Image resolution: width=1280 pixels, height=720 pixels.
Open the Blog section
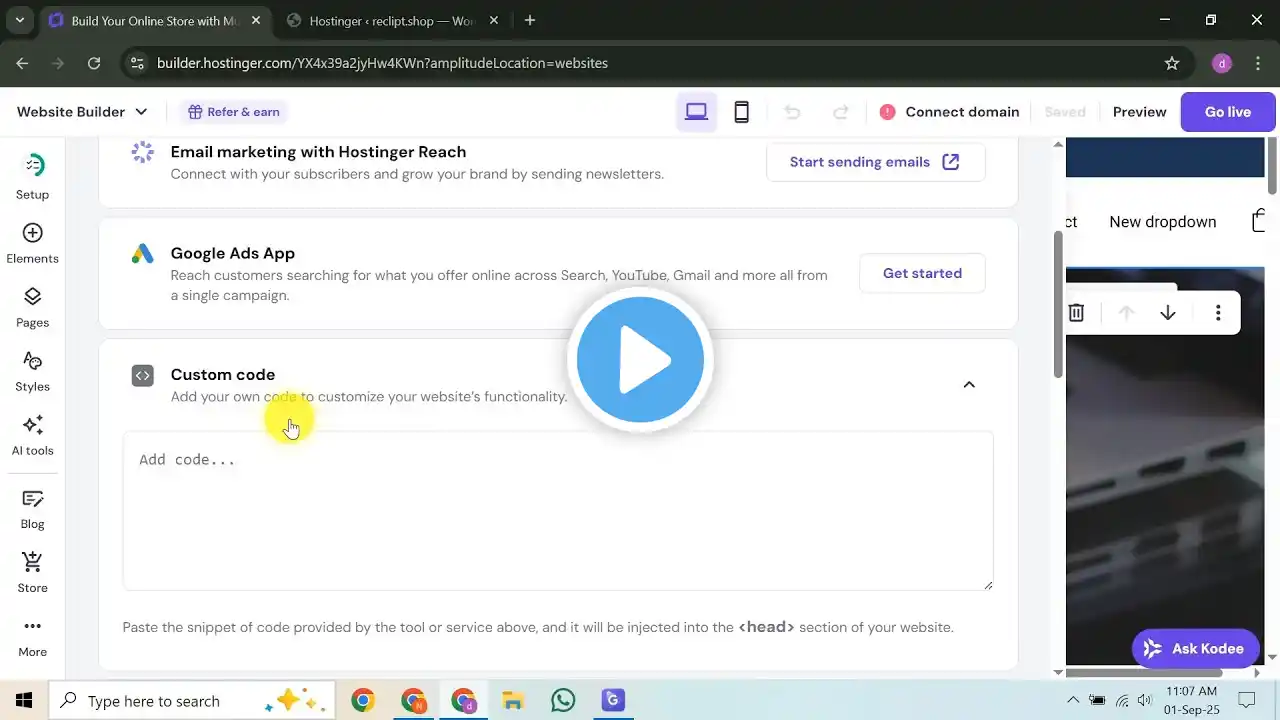click(x=32, y=508)
